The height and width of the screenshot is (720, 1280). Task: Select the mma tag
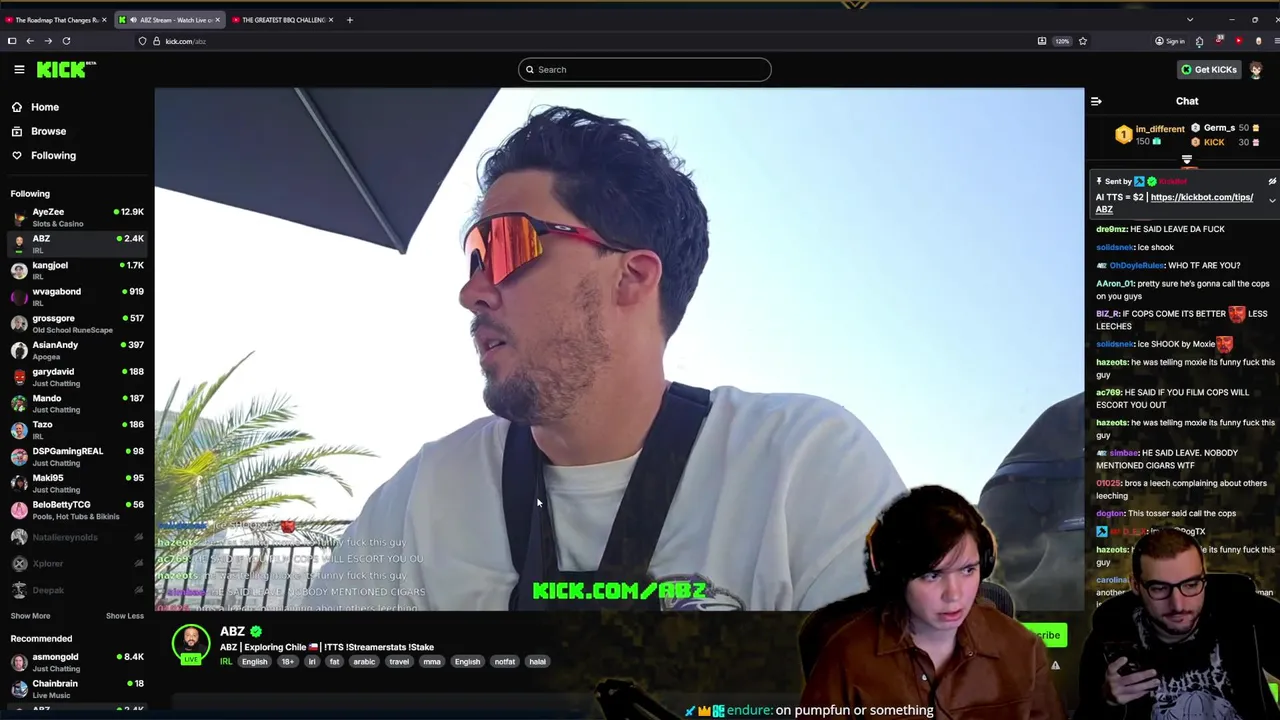pos(432,661)
